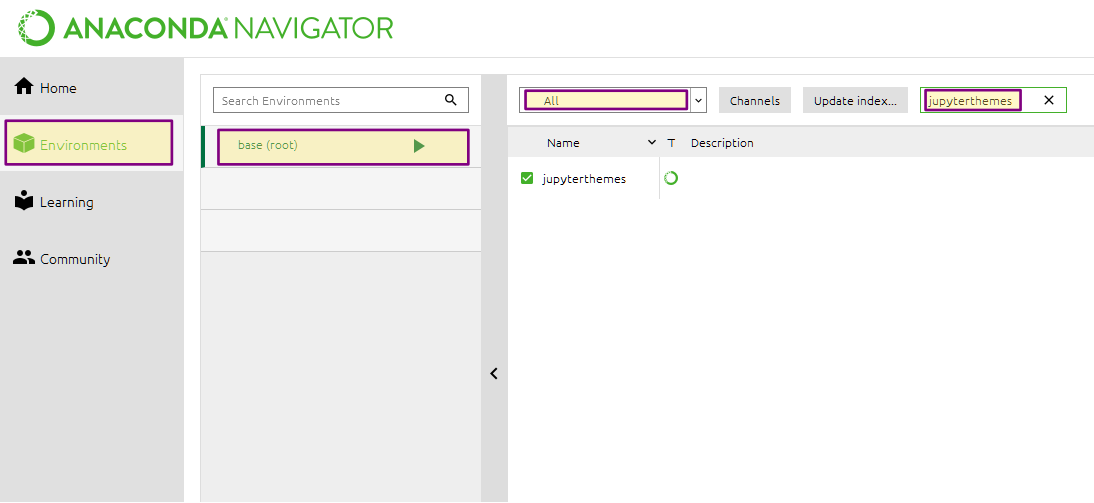Image resolution: width=1094 pixels, height=503 pixels.
Task: Expand the package filter dropdown arrow
Action: coord(698,100)
